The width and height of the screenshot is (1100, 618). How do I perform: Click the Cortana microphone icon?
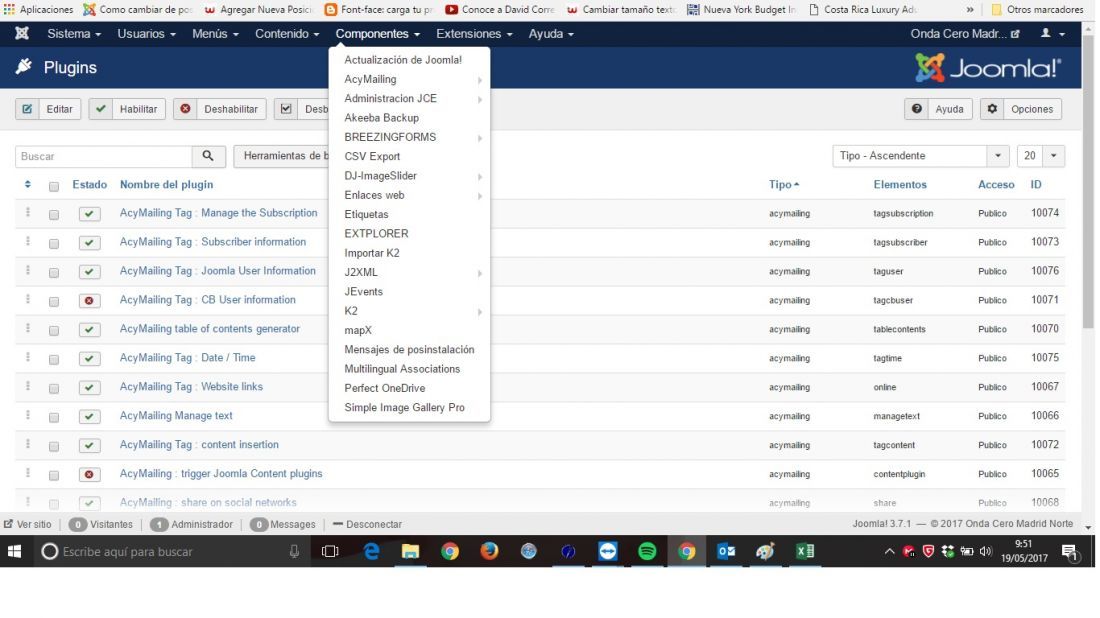[x=295, y=552]
